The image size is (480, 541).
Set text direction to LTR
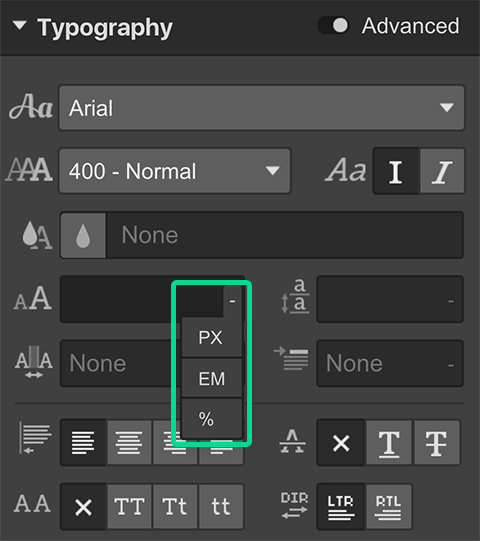click(341, 506)
